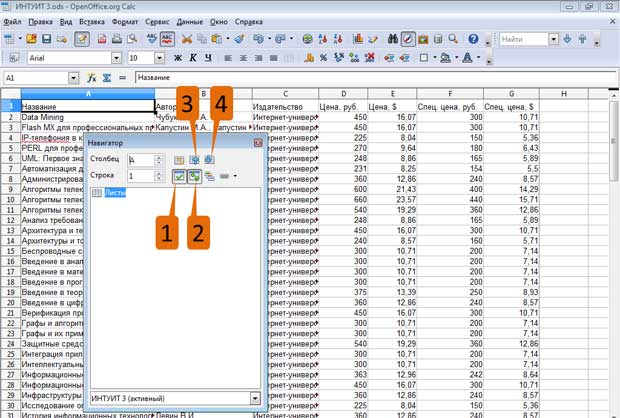Redo the last undone action
The height and width of the screenshot is (418, 620).
280,39
